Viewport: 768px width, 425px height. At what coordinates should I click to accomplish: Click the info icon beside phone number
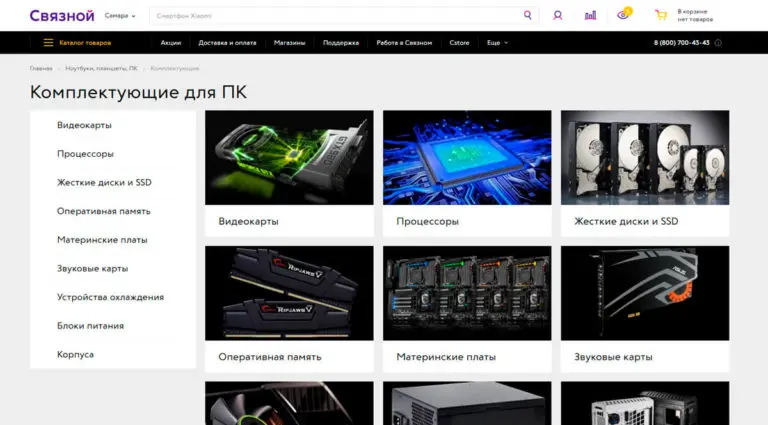[x=718, y=43]
